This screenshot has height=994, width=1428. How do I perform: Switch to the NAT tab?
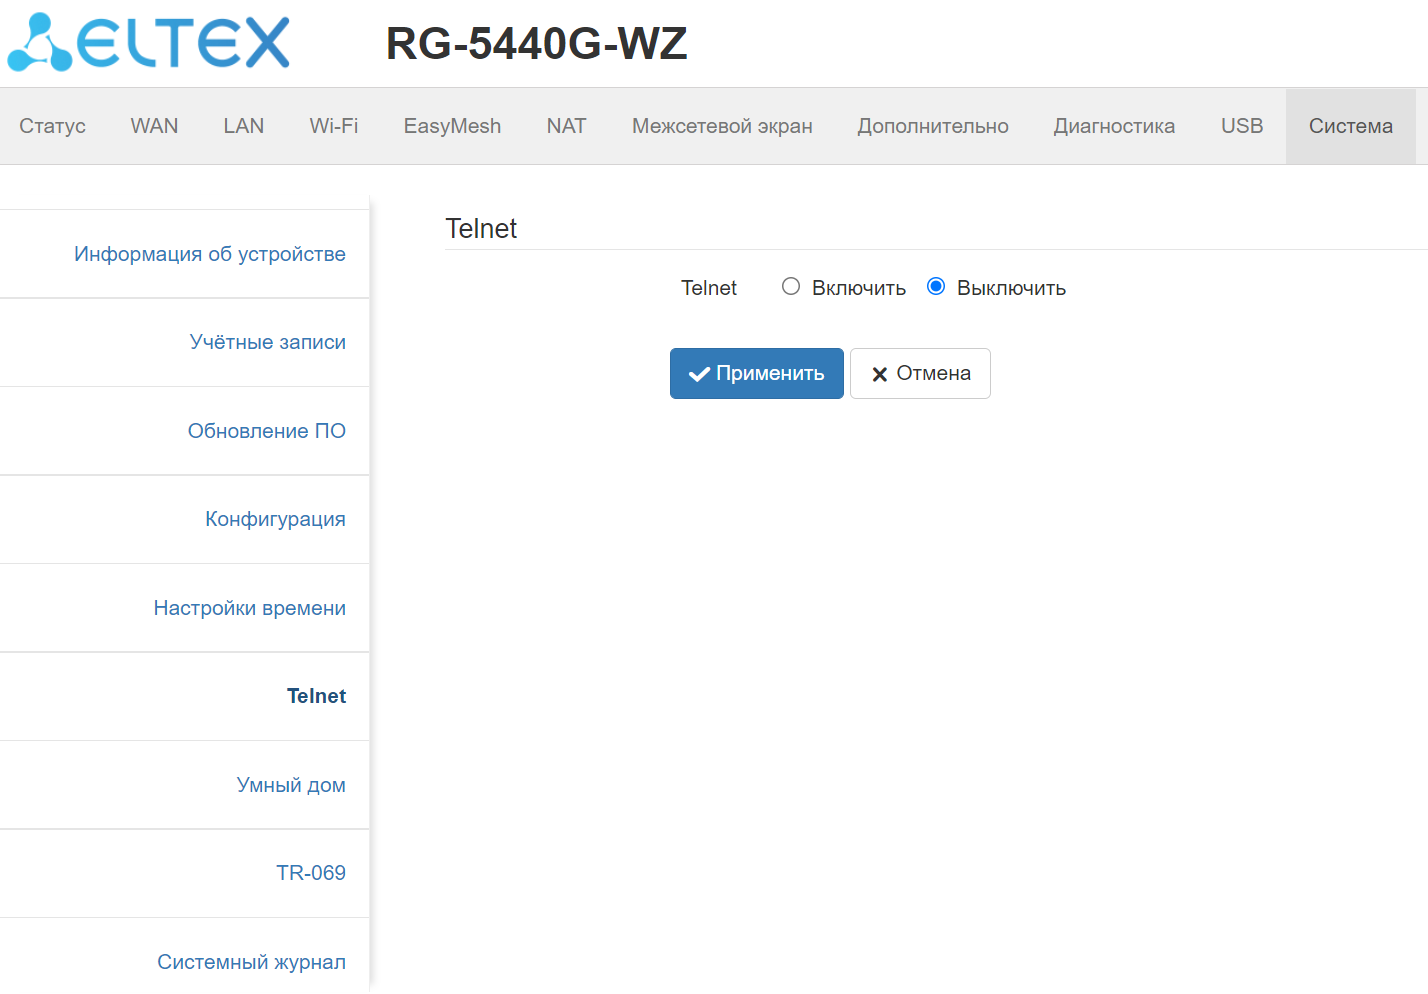pyautogui.click(x=566, y=126)
